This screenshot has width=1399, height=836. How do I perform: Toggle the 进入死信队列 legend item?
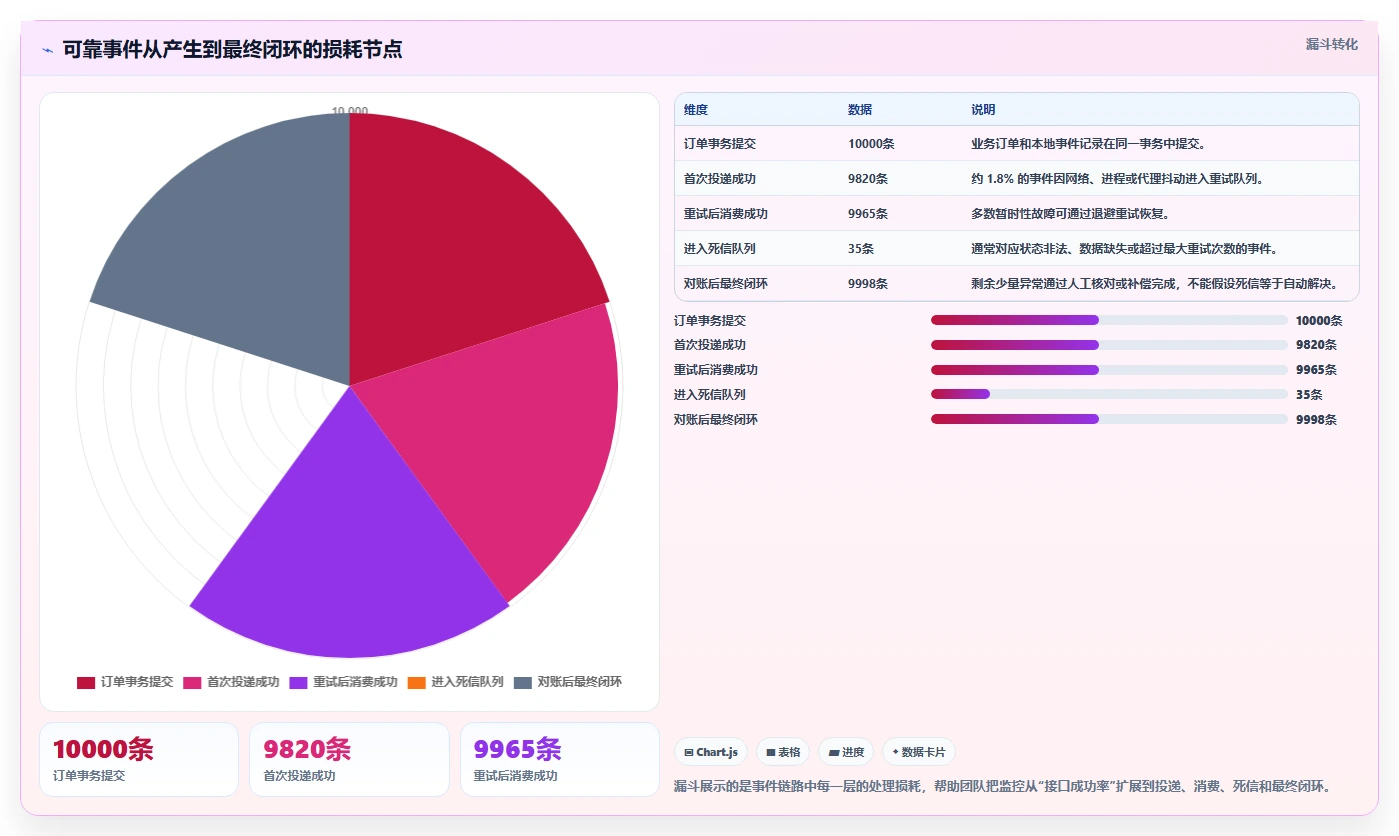(456, 682)
